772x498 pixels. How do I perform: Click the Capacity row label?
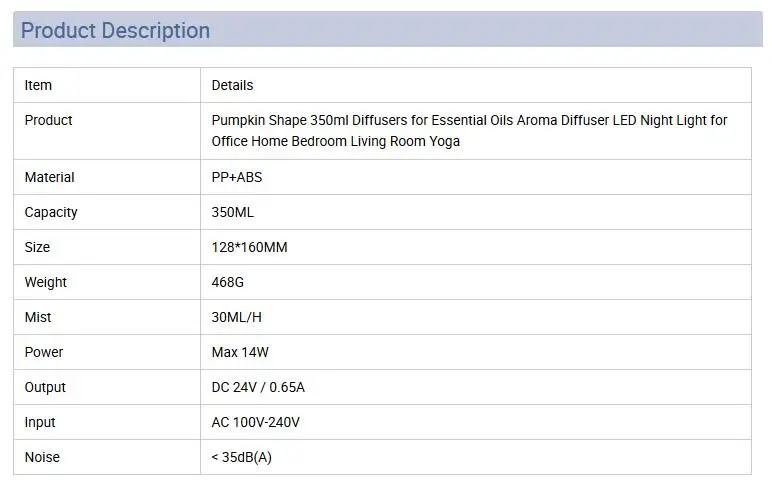pyautogui.click(x=51, y=212)
